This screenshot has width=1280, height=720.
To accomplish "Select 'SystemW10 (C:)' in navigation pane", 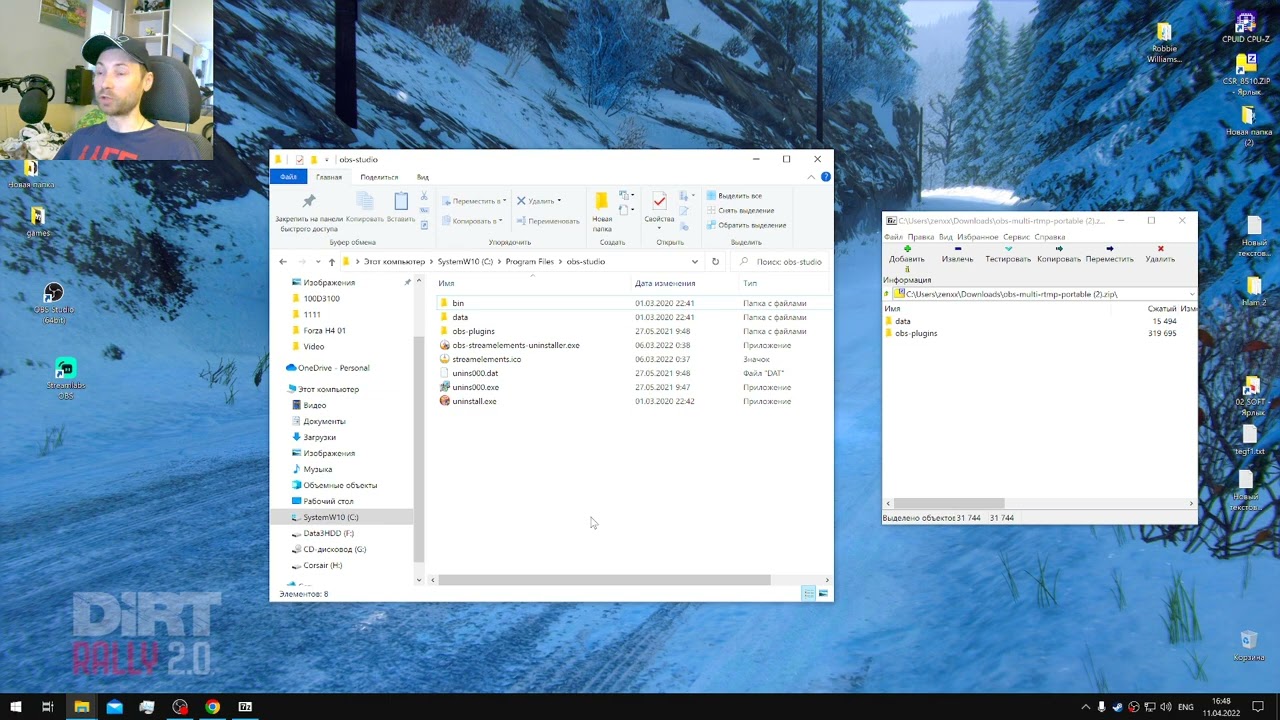I will [x=331, y=517].
